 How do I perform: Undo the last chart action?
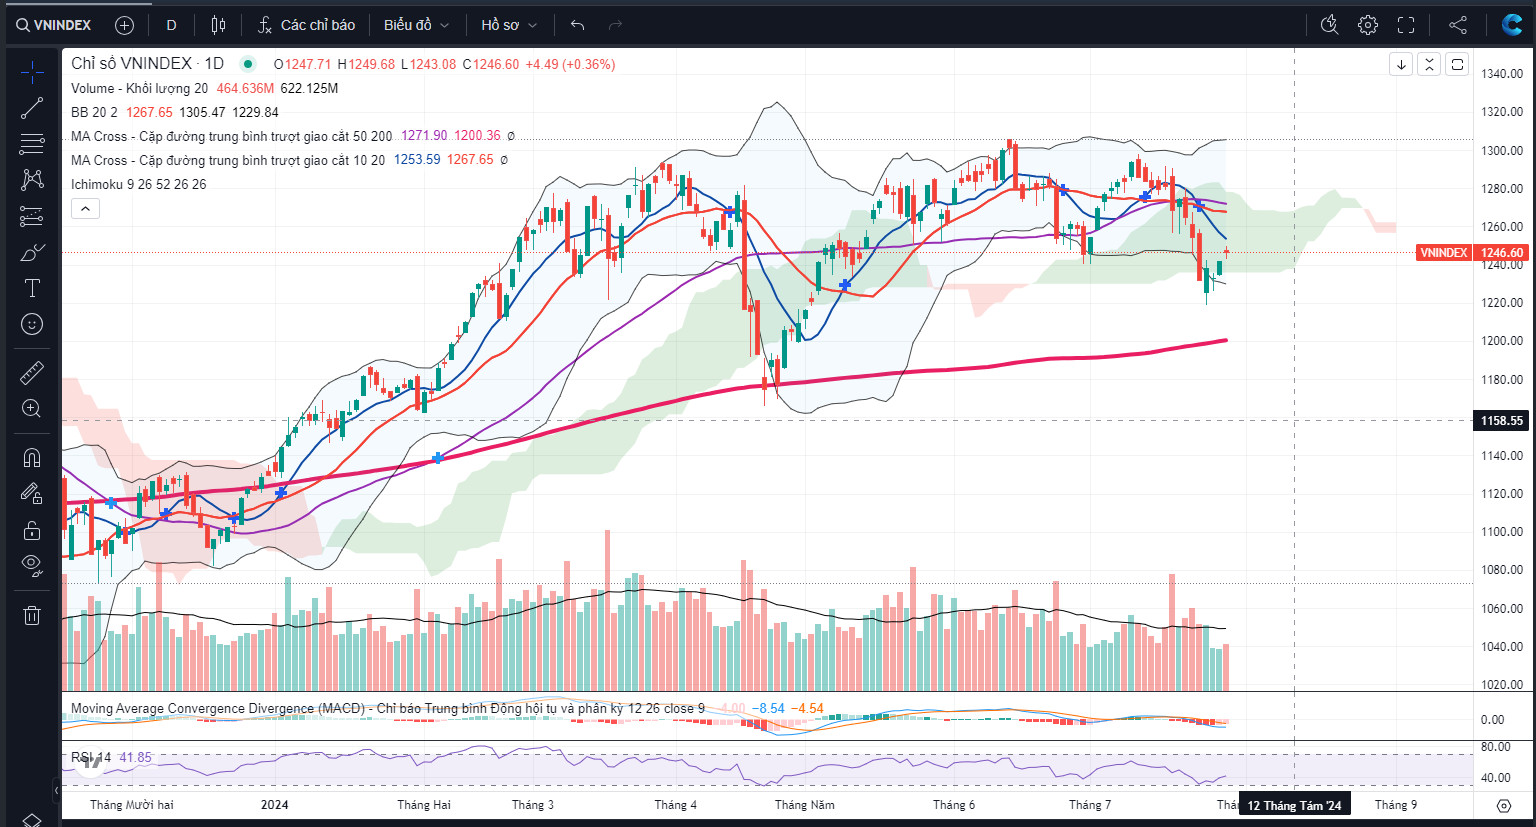(577, 25)
